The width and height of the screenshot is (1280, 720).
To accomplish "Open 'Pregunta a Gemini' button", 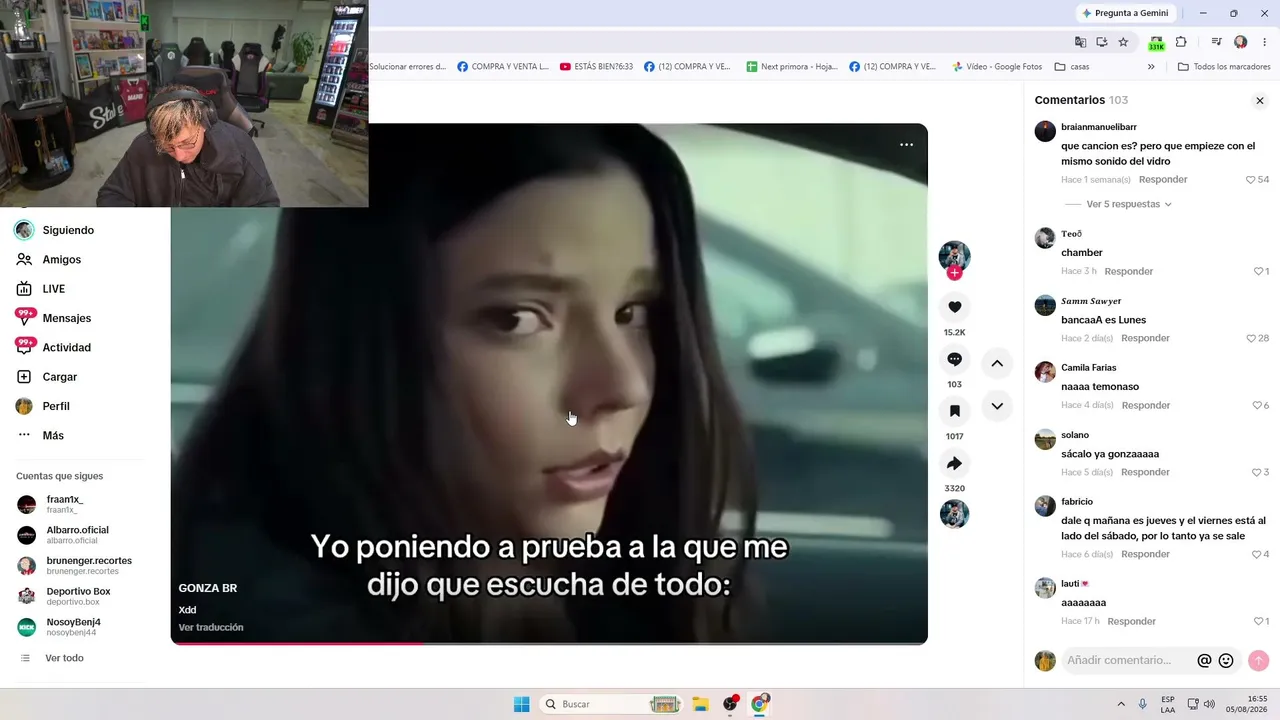I will (1125, 13).
